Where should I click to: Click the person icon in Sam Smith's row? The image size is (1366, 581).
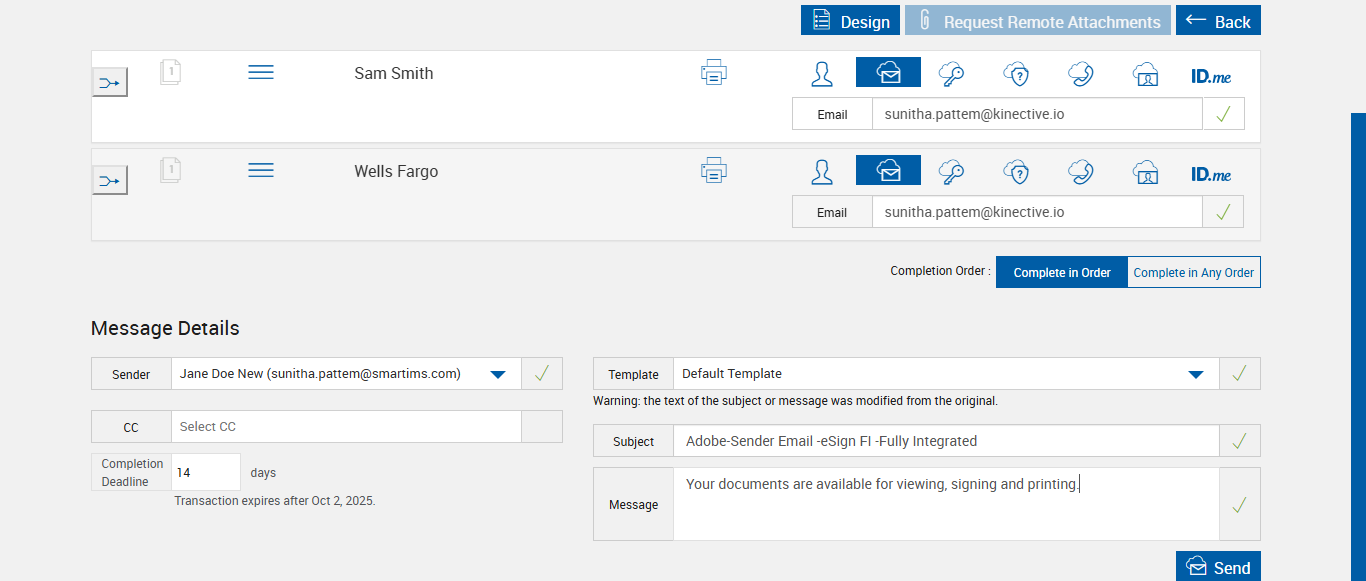(822, 73)
